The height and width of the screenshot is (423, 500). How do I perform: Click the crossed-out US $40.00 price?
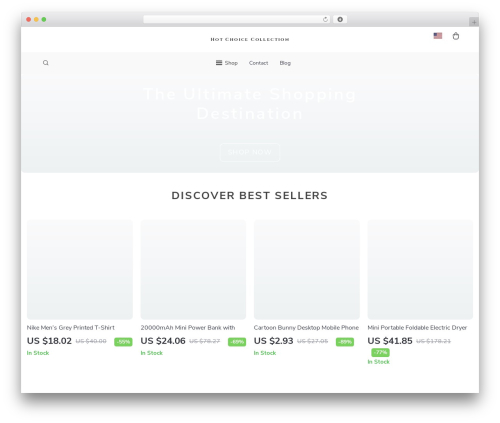point(91,341)
